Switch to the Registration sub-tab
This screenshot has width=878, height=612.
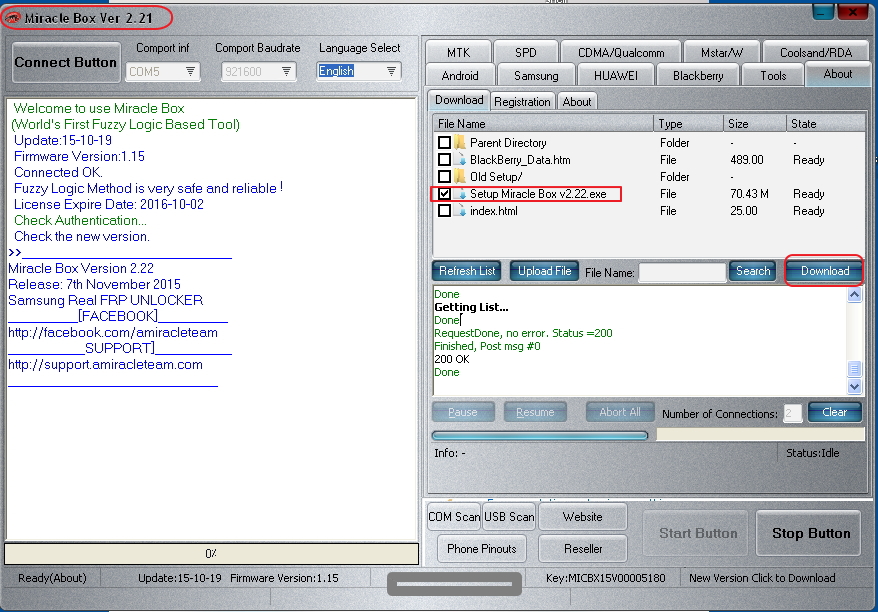[522, 101]
